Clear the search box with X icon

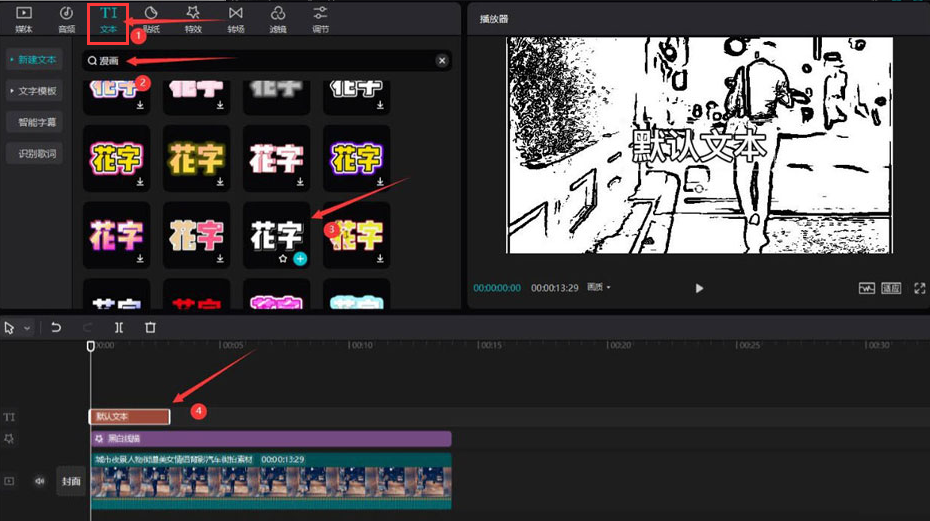click(x=442, y=61)
